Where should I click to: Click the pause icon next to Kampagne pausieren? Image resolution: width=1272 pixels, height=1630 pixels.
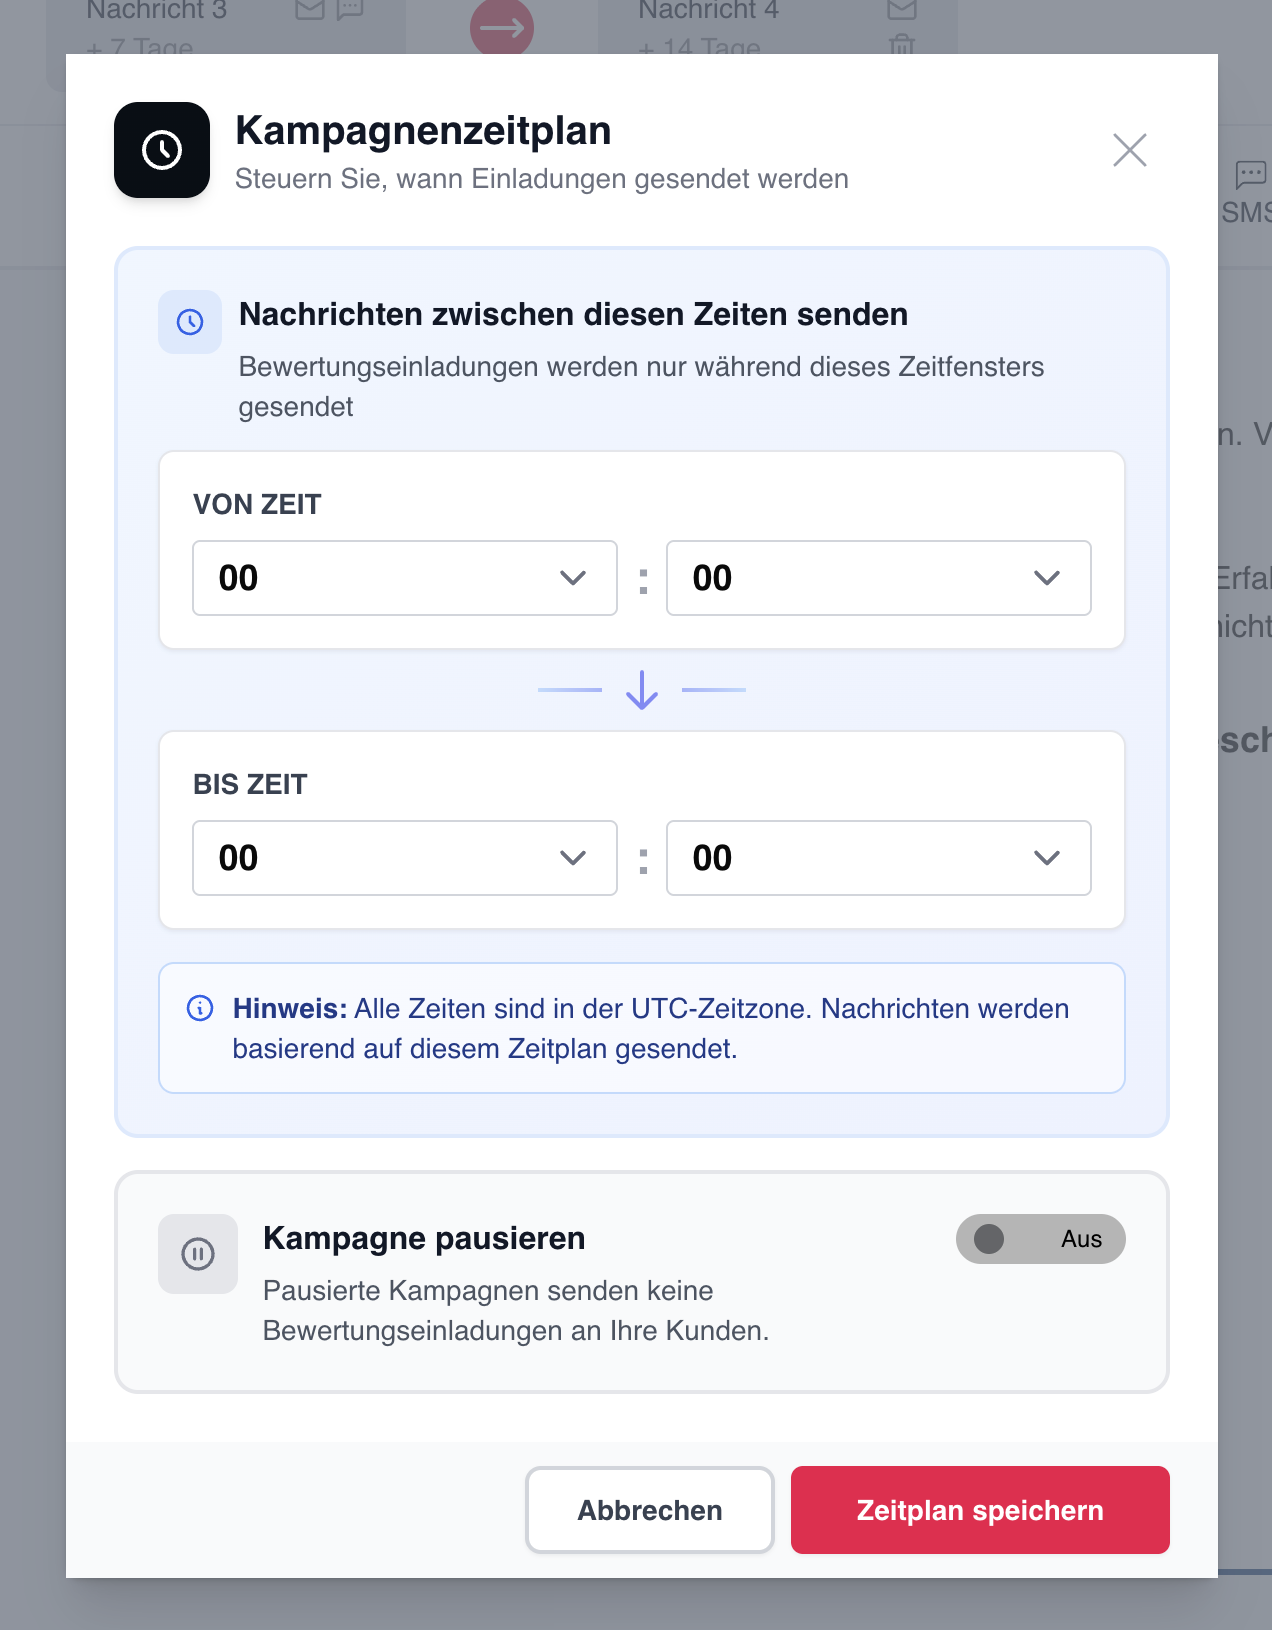click(x=198, y=1254)
